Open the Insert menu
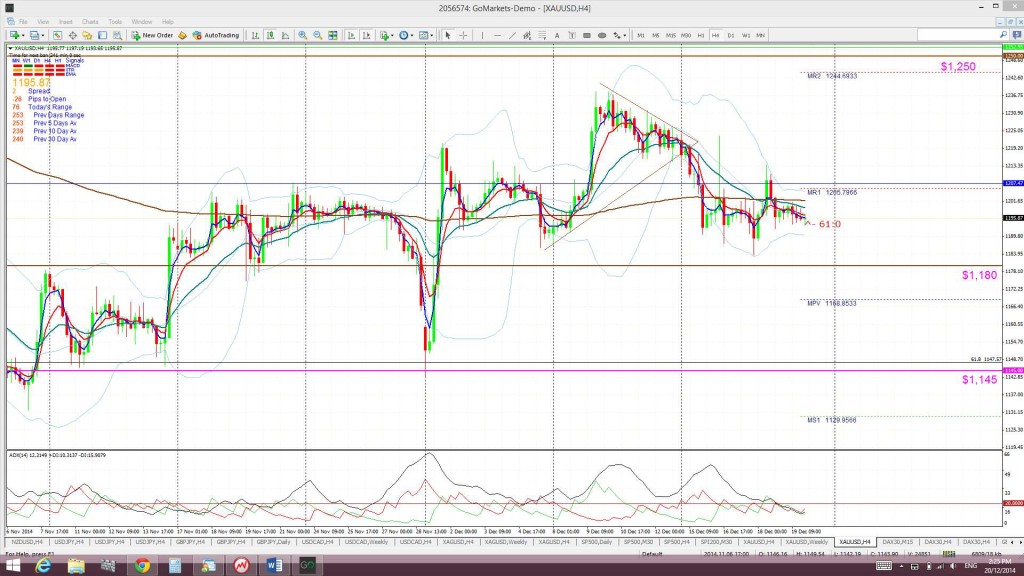Image resolution: width=1024 pixels, height=576 pixels. point(65,22)
